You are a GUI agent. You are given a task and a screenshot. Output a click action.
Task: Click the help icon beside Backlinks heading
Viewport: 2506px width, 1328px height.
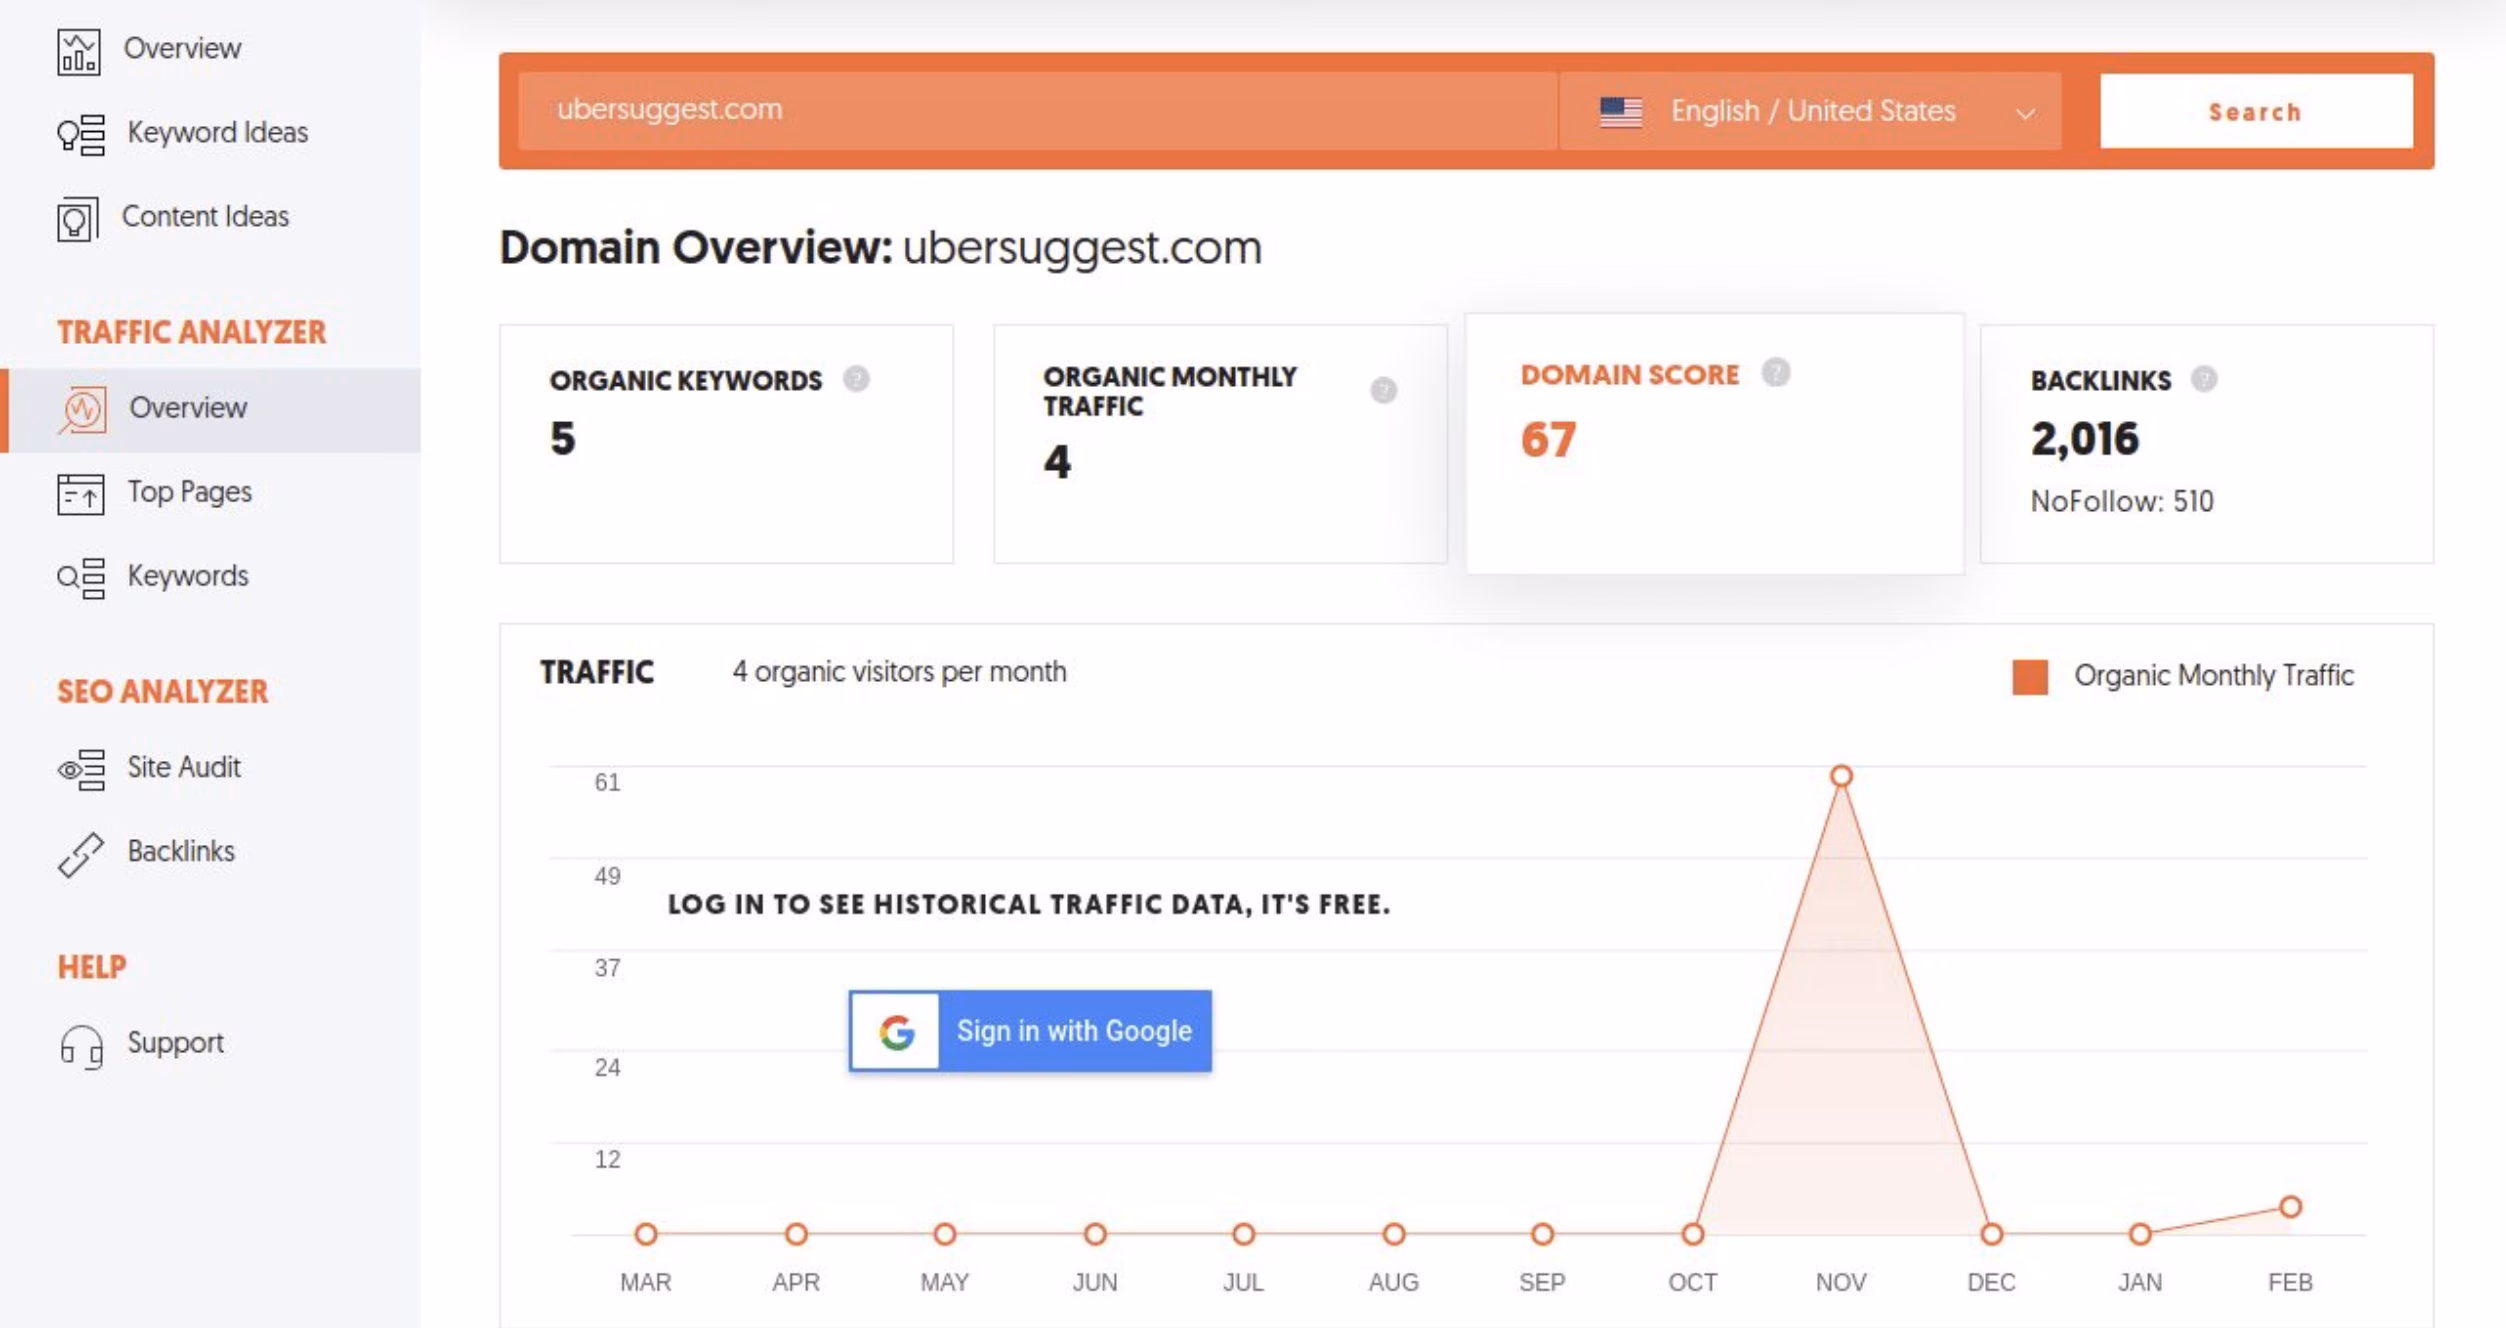[x=2203, y=379]
